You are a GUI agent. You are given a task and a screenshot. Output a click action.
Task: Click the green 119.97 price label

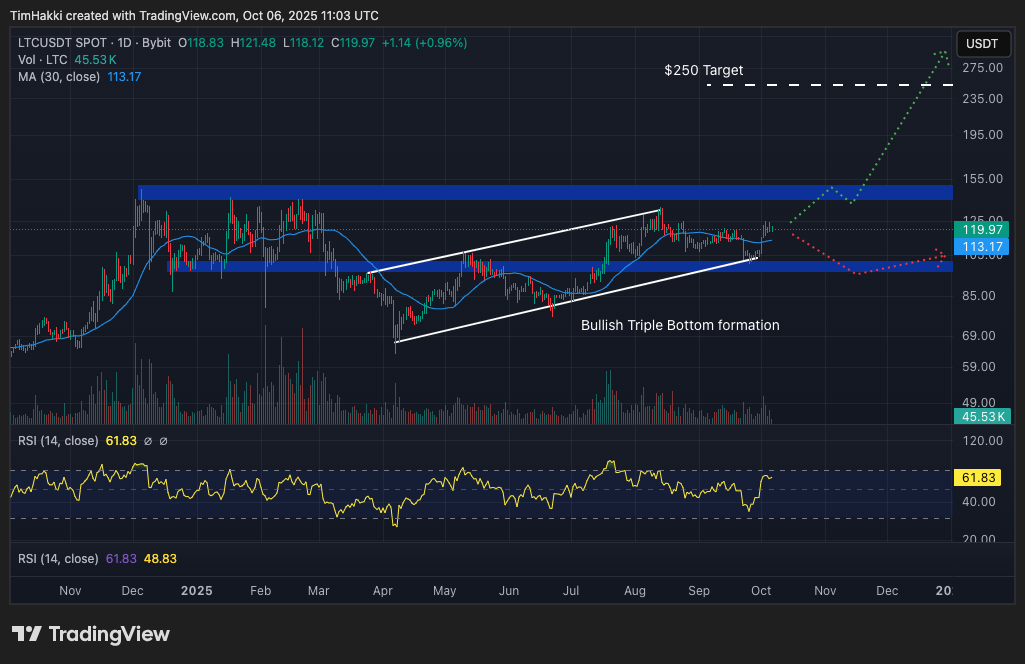click(x=982, y=229)
